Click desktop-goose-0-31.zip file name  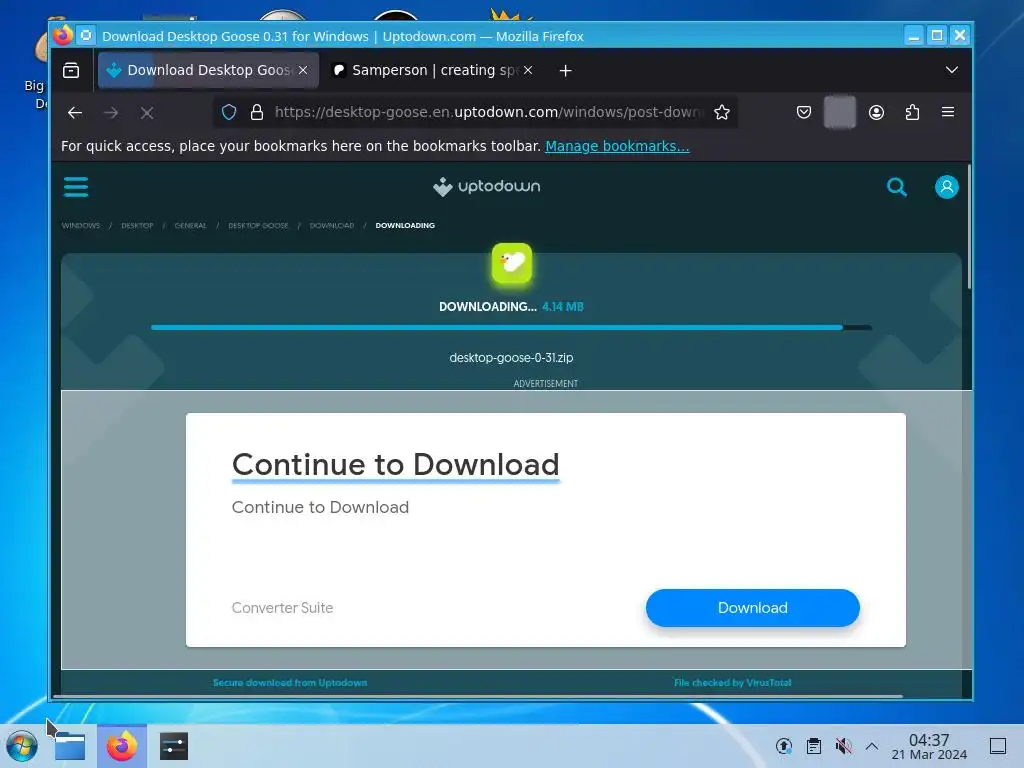511,358
